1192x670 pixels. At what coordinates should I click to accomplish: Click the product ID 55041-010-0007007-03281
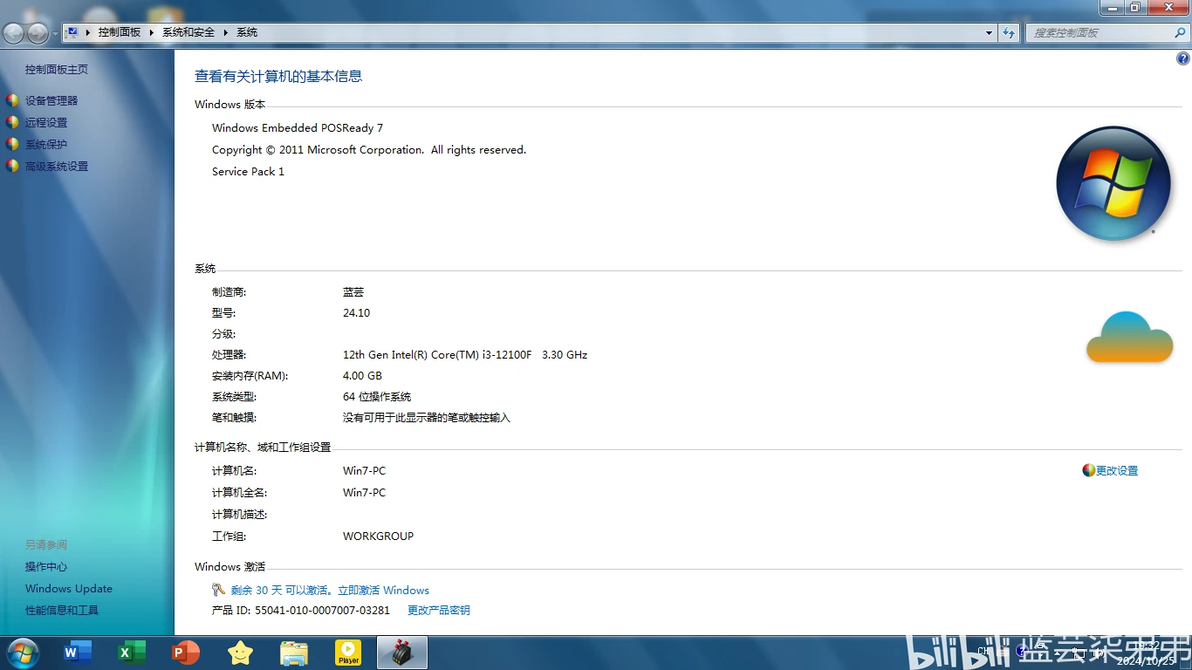[x=322, y=610]
